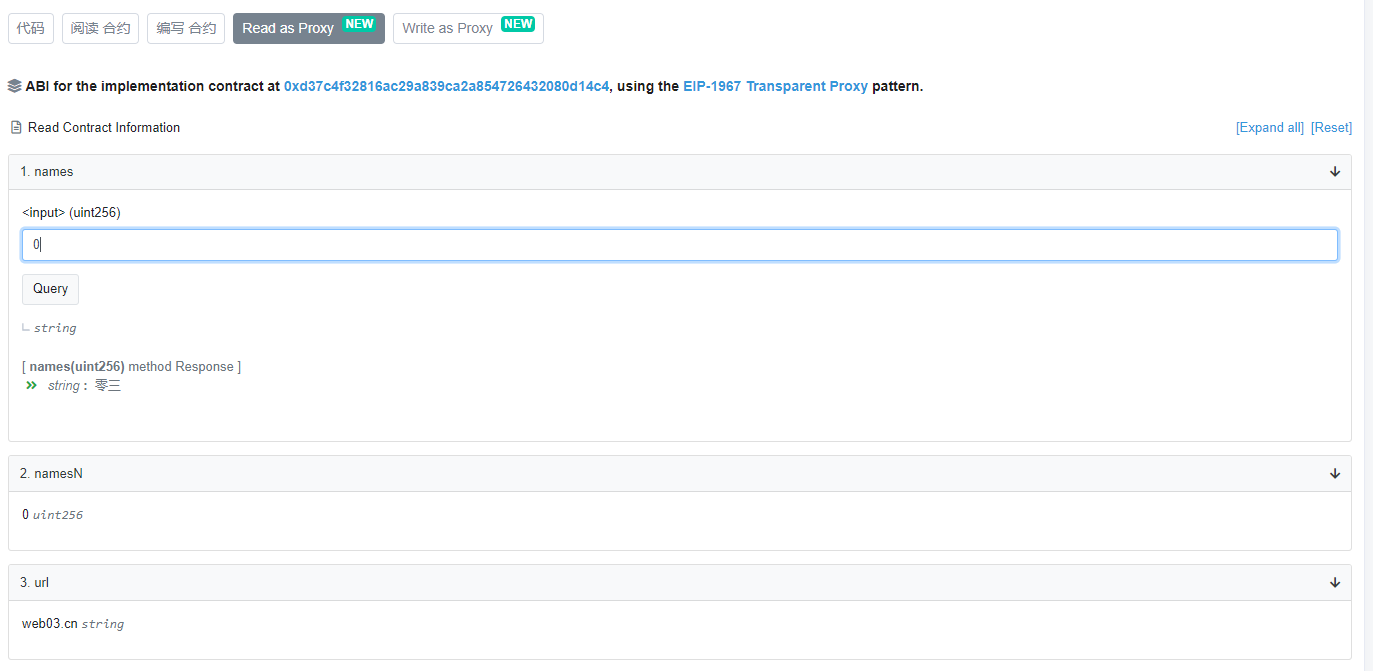This screenshot has width=1373, height=671.
Task: Switch to the 编写 合约 tab
Action: tap(186, 28)
